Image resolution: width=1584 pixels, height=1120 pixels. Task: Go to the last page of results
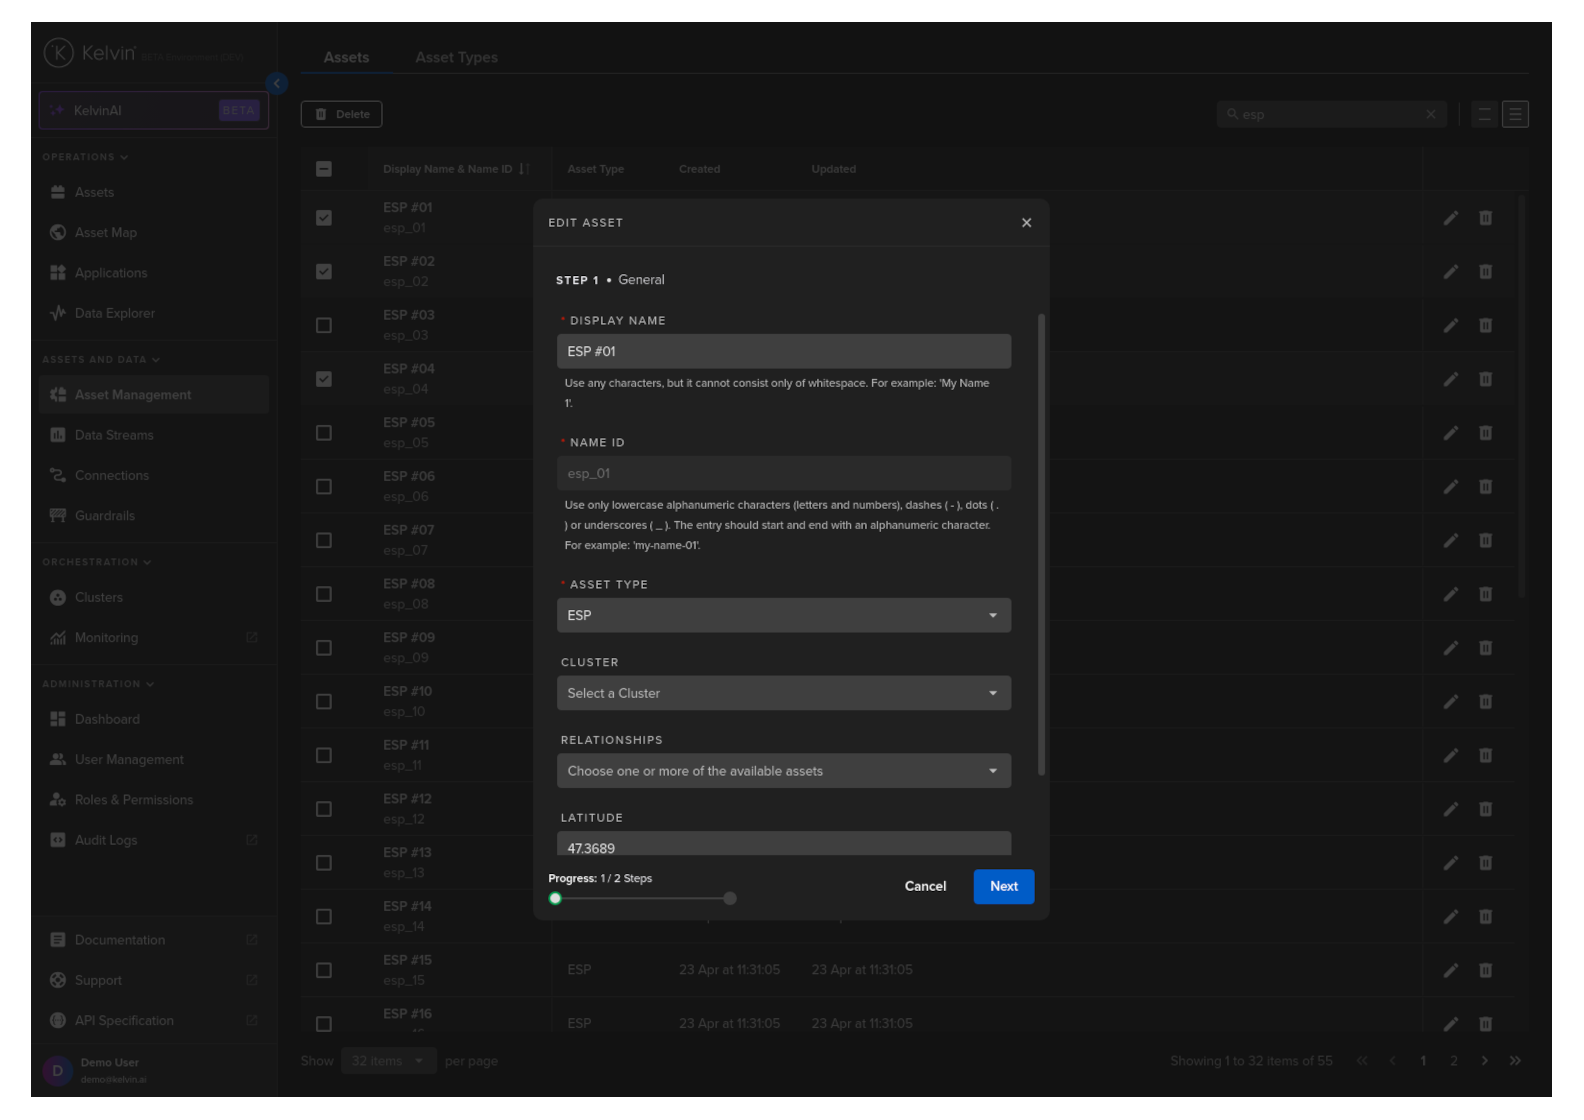(1515, 1061)
